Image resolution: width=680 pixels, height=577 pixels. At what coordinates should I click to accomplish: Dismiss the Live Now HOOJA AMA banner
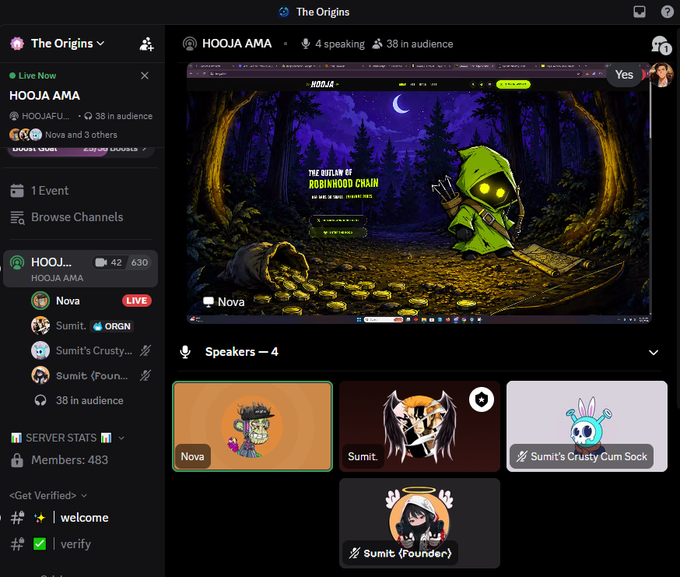click(x=144, y=75)
